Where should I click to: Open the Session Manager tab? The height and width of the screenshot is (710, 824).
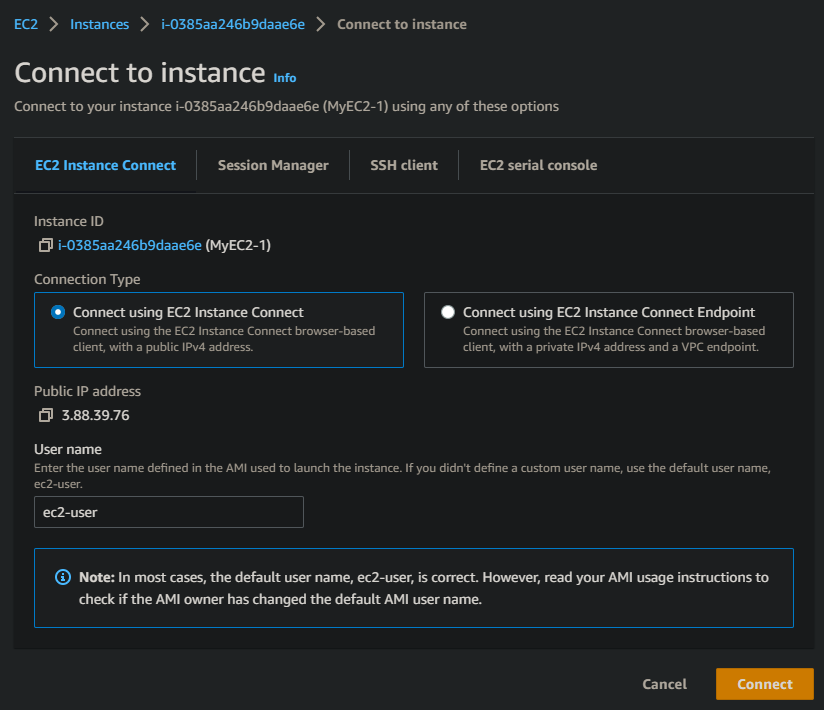click(x=273, y=165)
